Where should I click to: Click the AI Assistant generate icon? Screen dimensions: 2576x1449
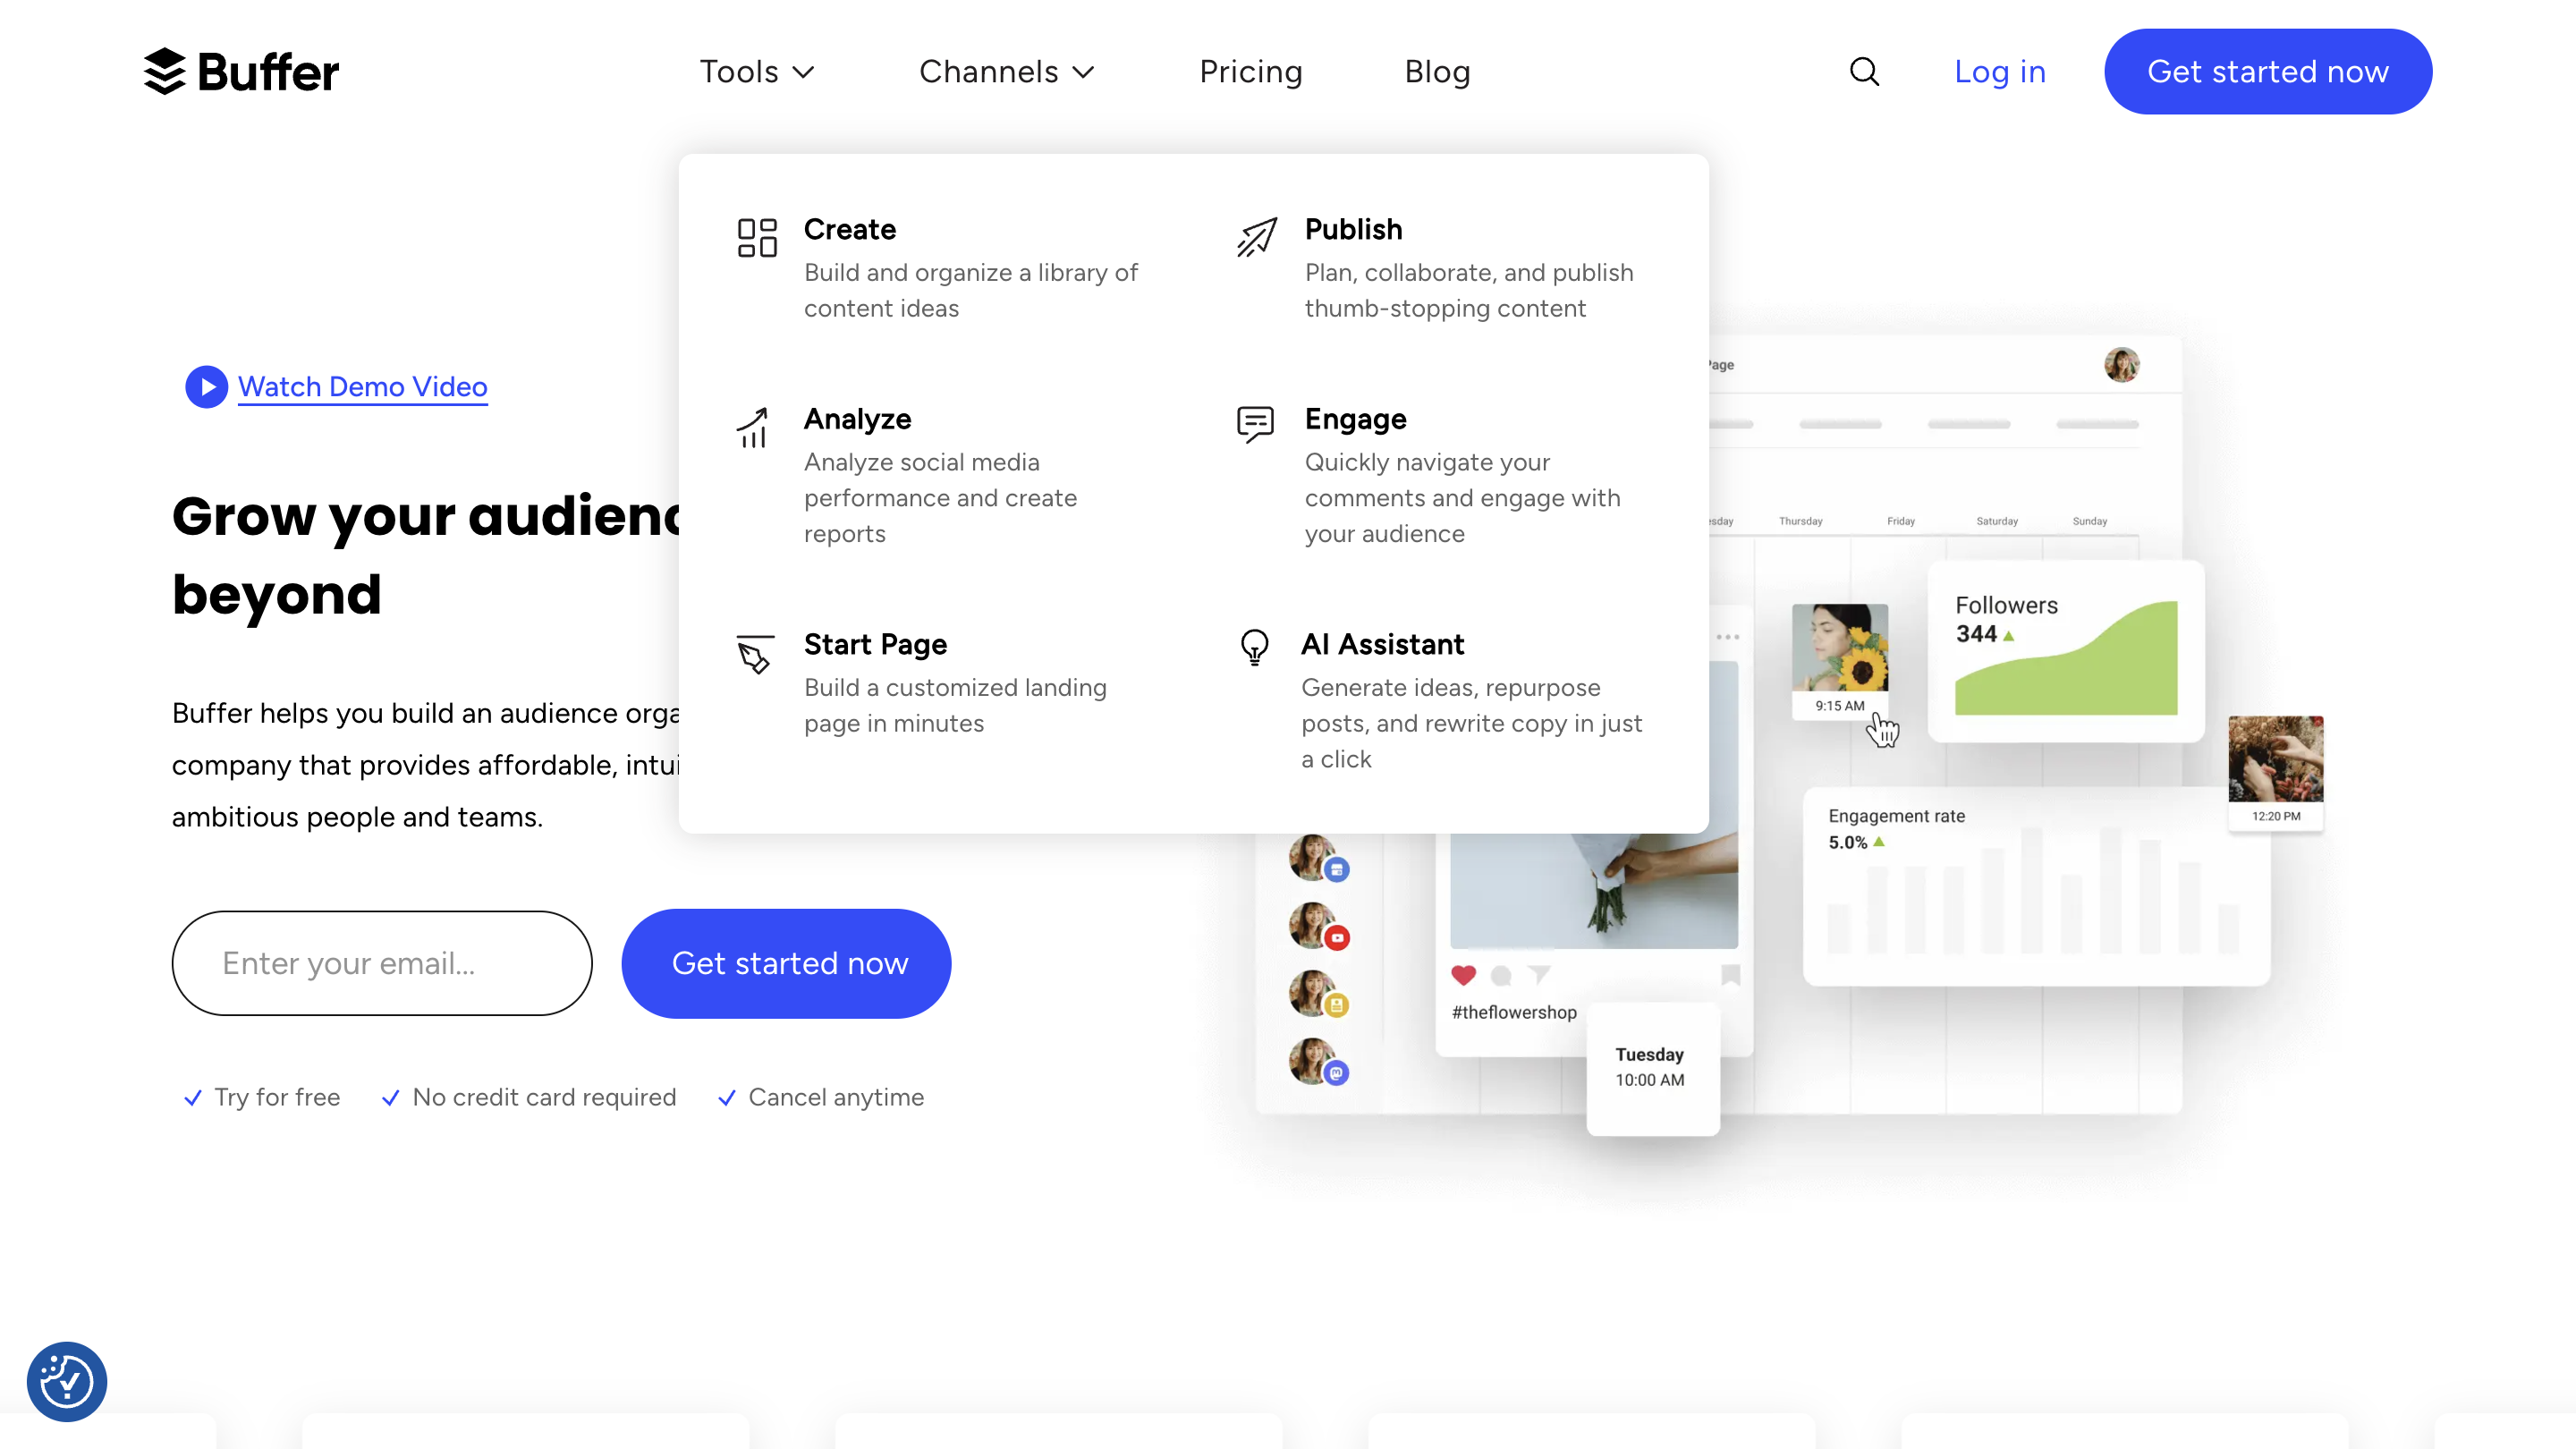coord(1254,644)
